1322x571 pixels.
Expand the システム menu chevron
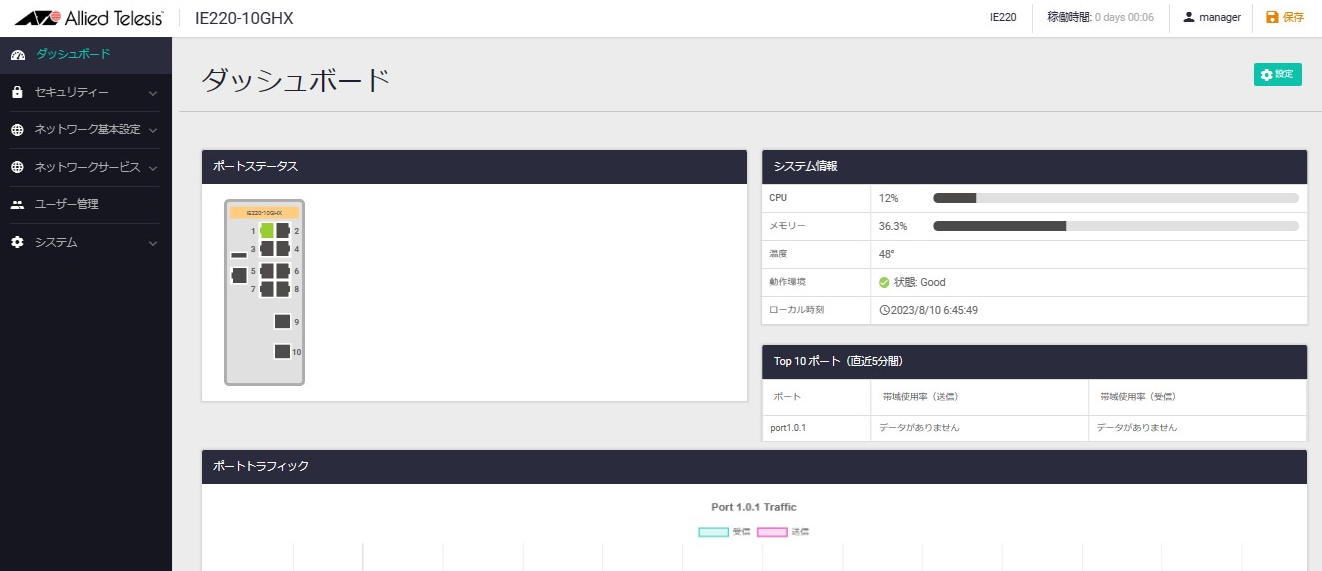[x=153, y=243]
